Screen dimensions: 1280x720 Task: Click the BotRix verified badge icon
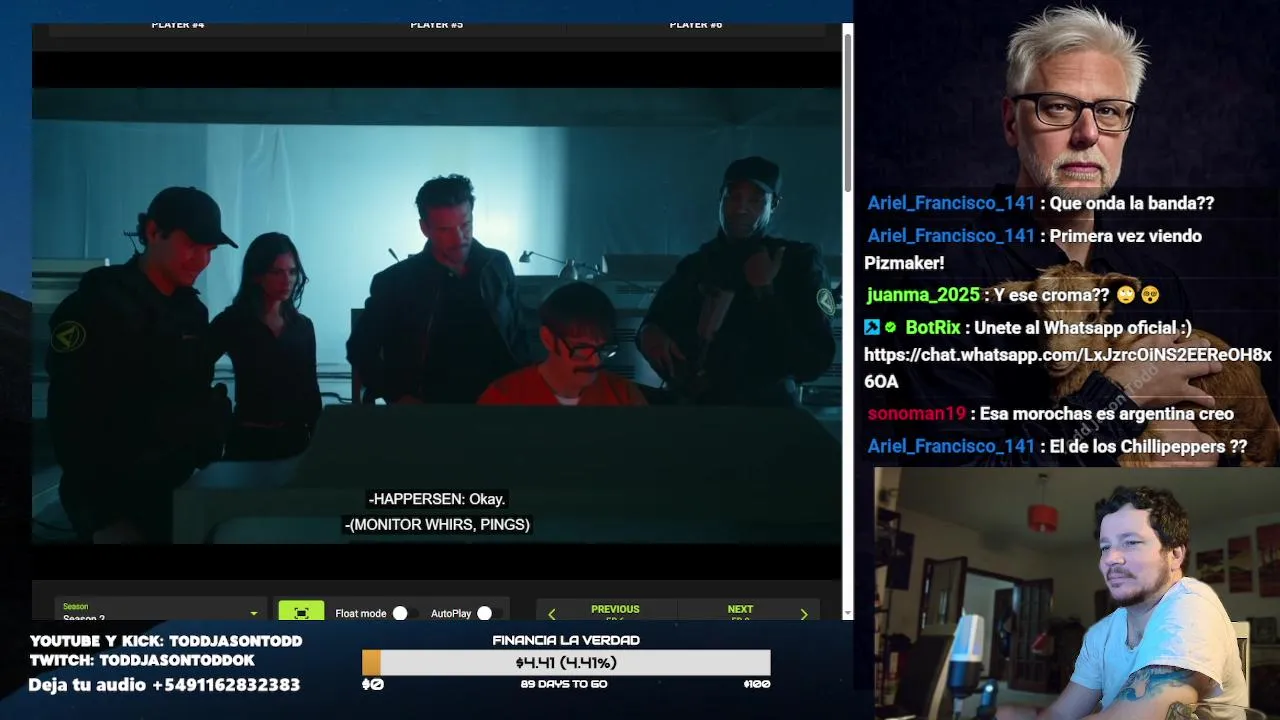[x=890, y=328]
